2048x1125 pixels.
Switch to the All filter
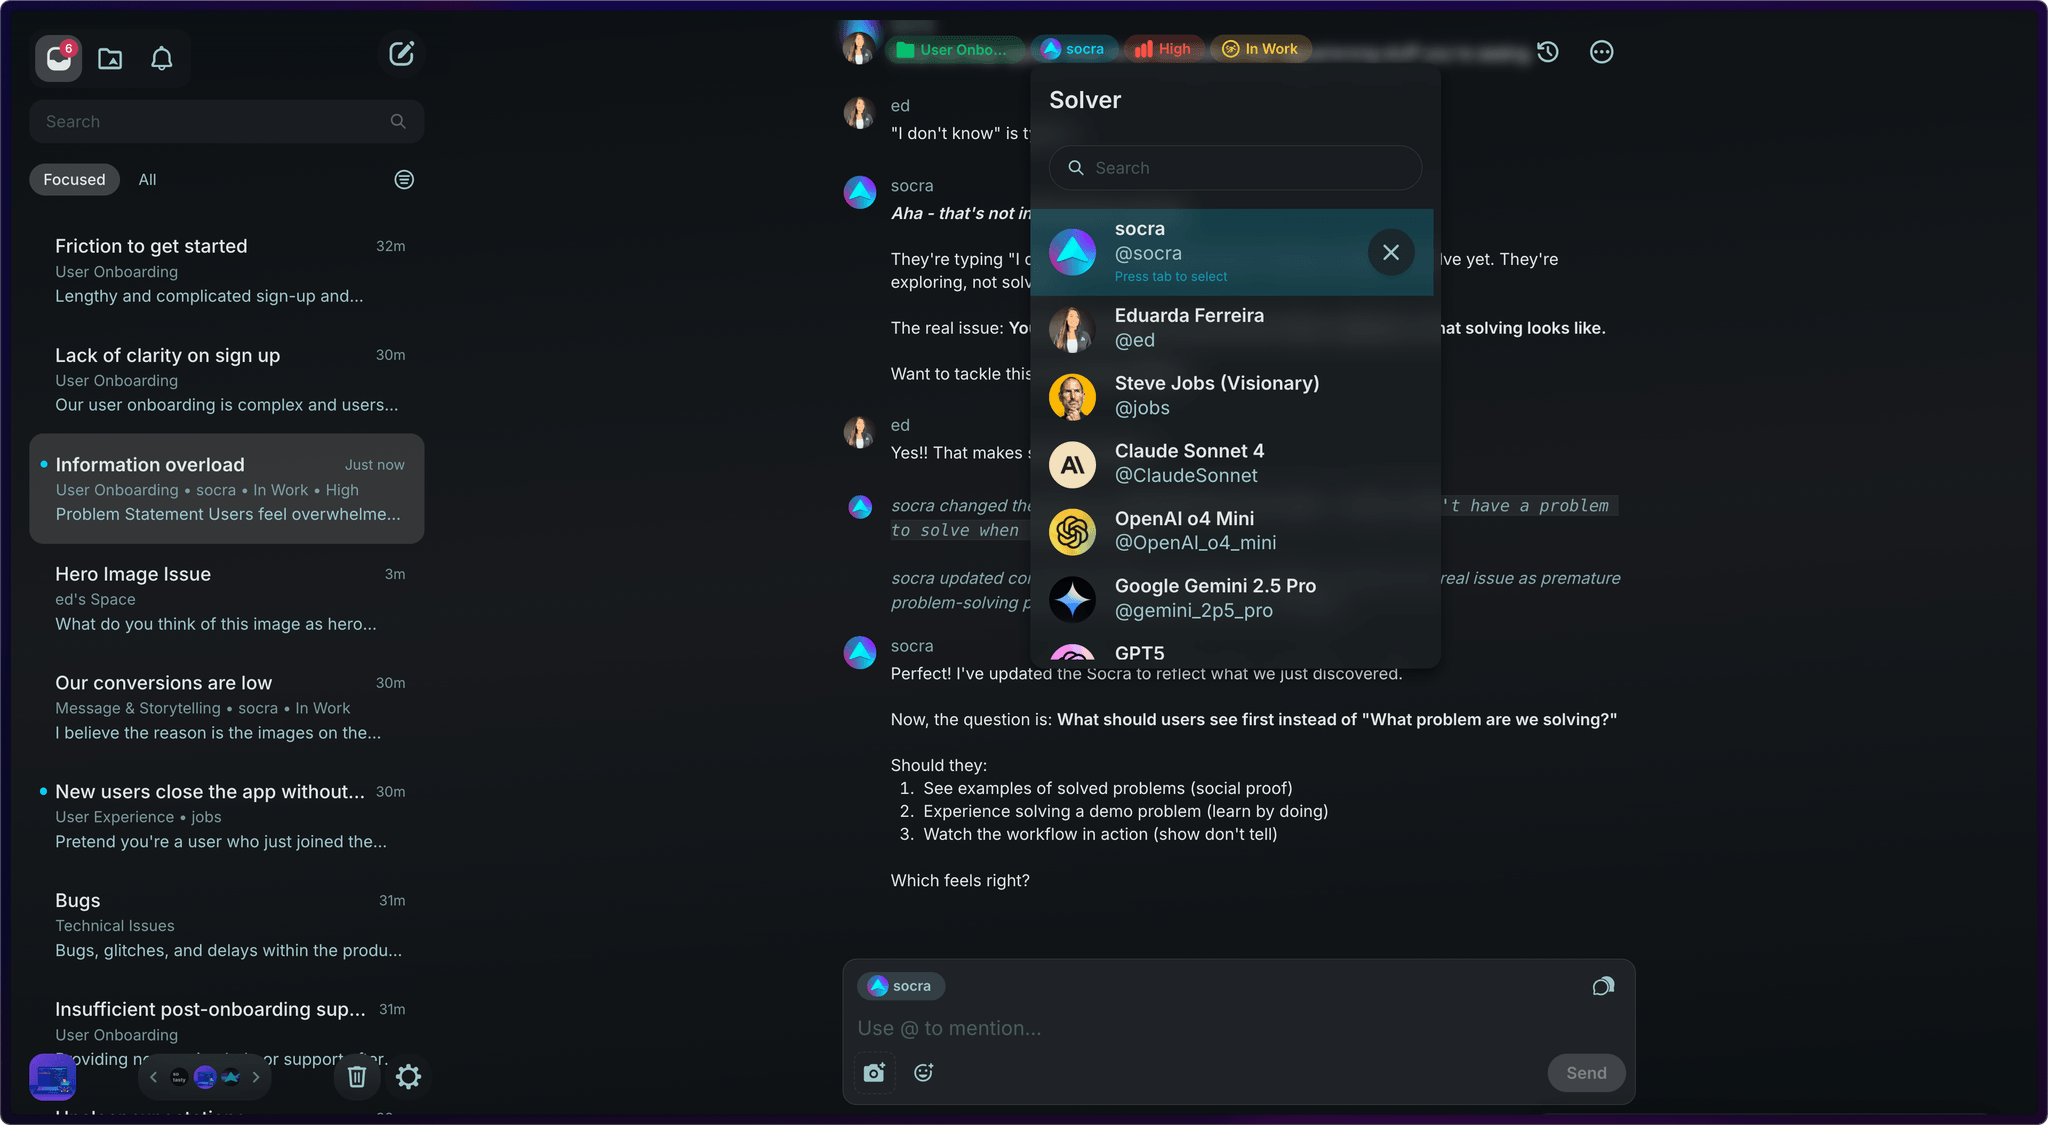pyautogui.click(x=147, y=180)
